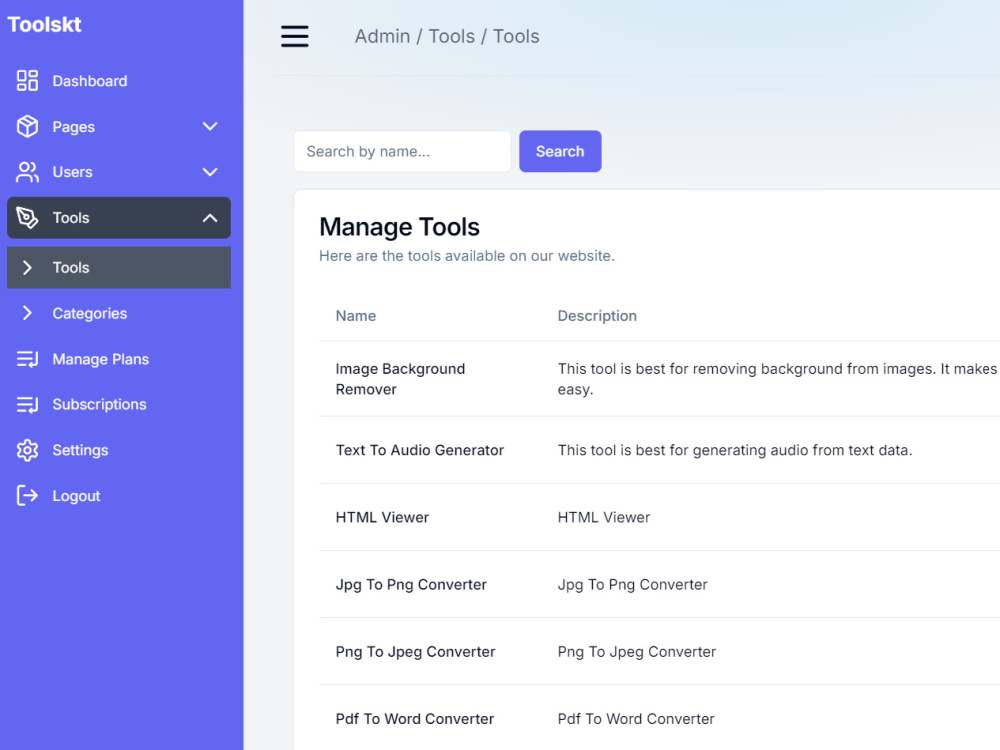Click the HTML Viewer description cell

tap(603, 517)
